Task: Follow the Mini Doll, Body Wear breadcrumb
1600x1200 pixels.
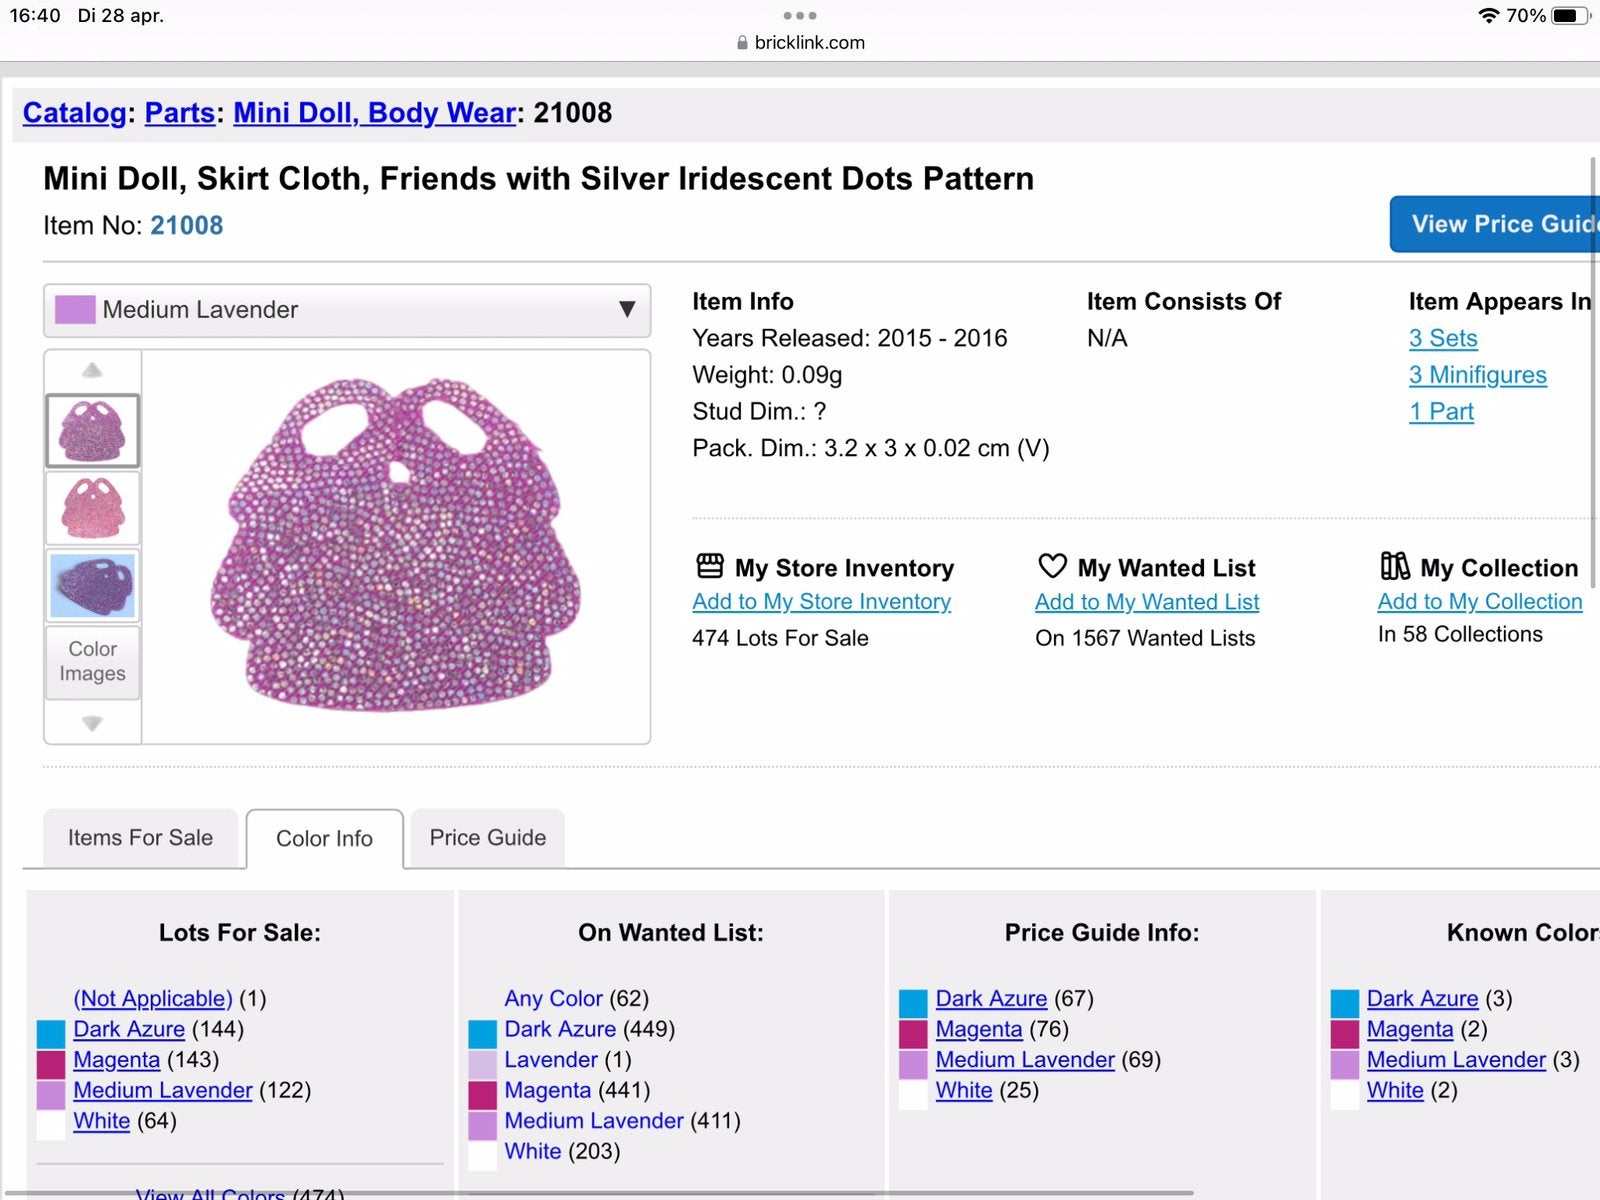Action: (x=375, y=113)
